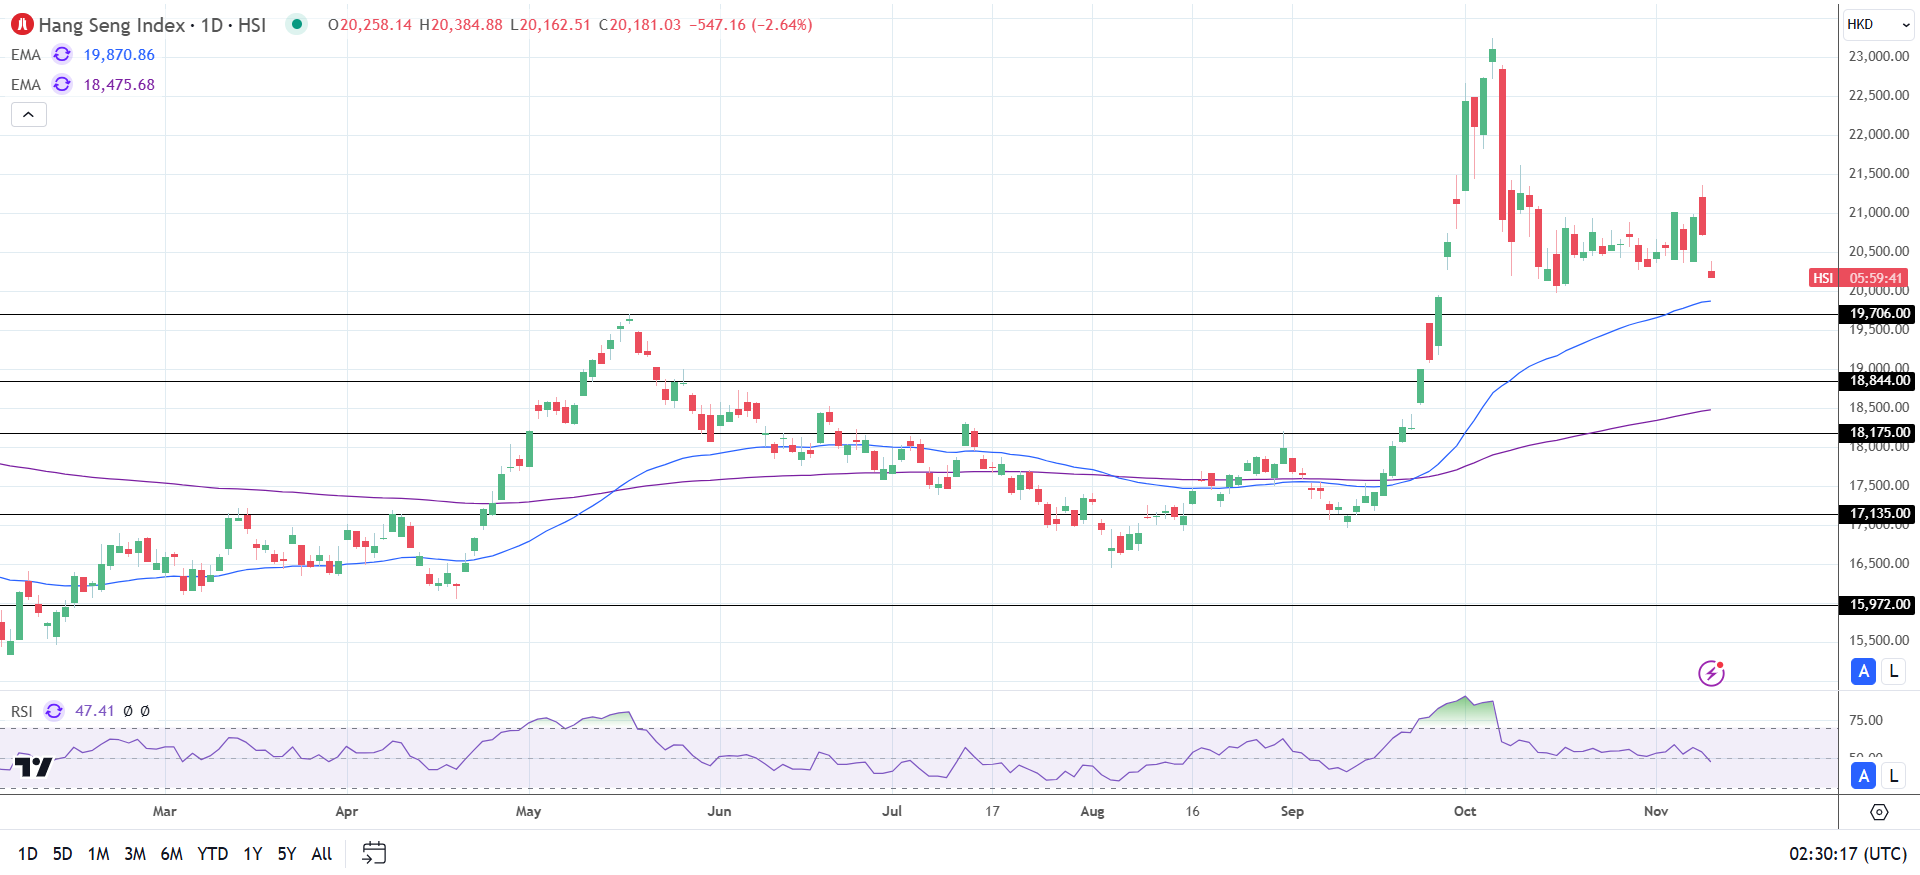Toggle log scale L on RSI pane

[x=1893, y=775]
